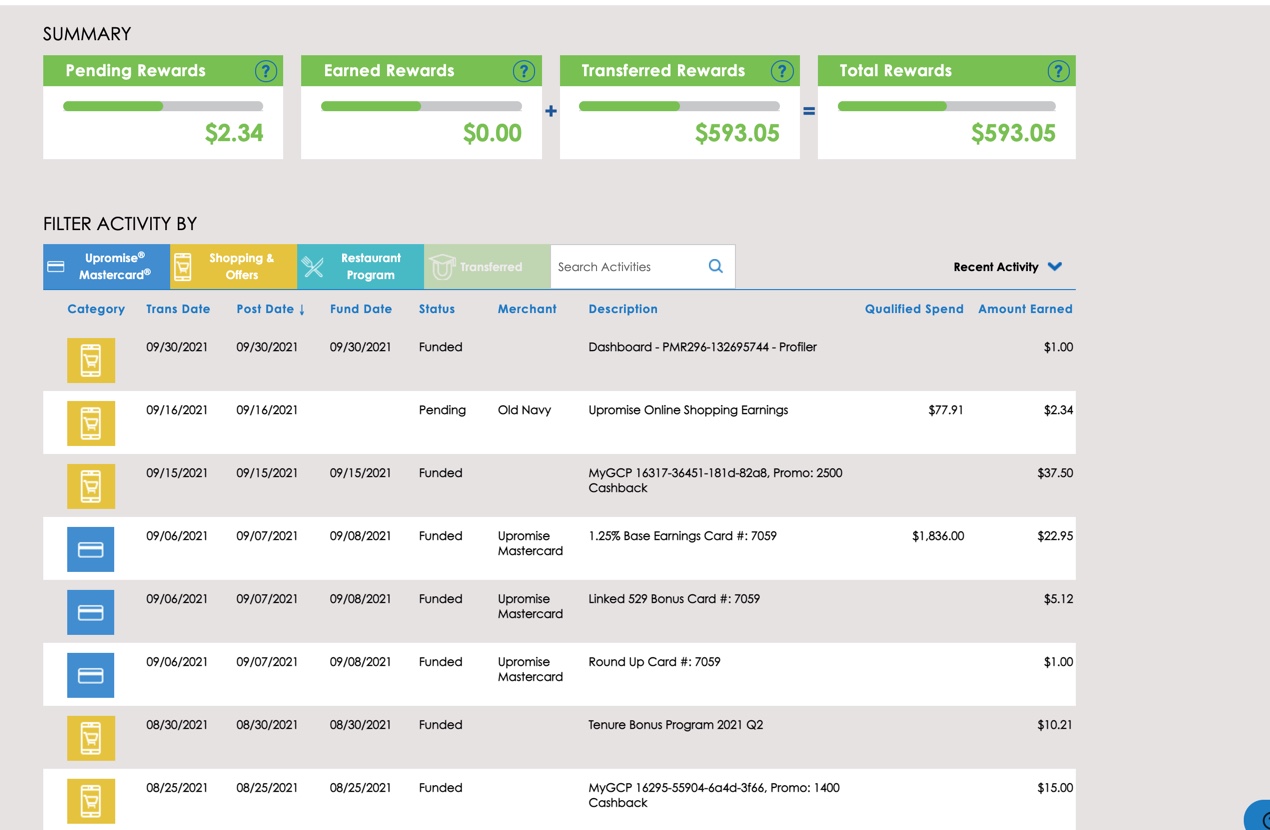This screenshot has width=1270, height=830.
Task: Click into the Search Activities field
Action: 628,267
